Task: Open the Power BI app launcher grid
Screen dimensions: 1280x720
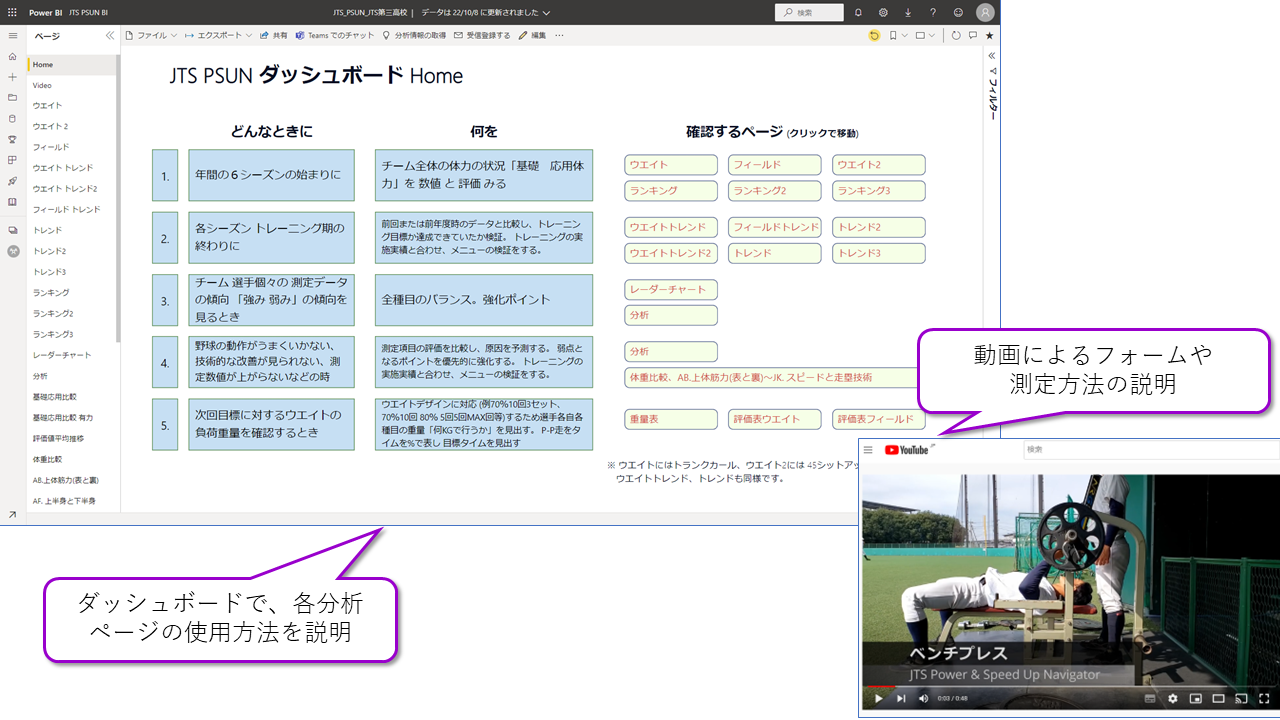Action: click(x=13, y=13)
